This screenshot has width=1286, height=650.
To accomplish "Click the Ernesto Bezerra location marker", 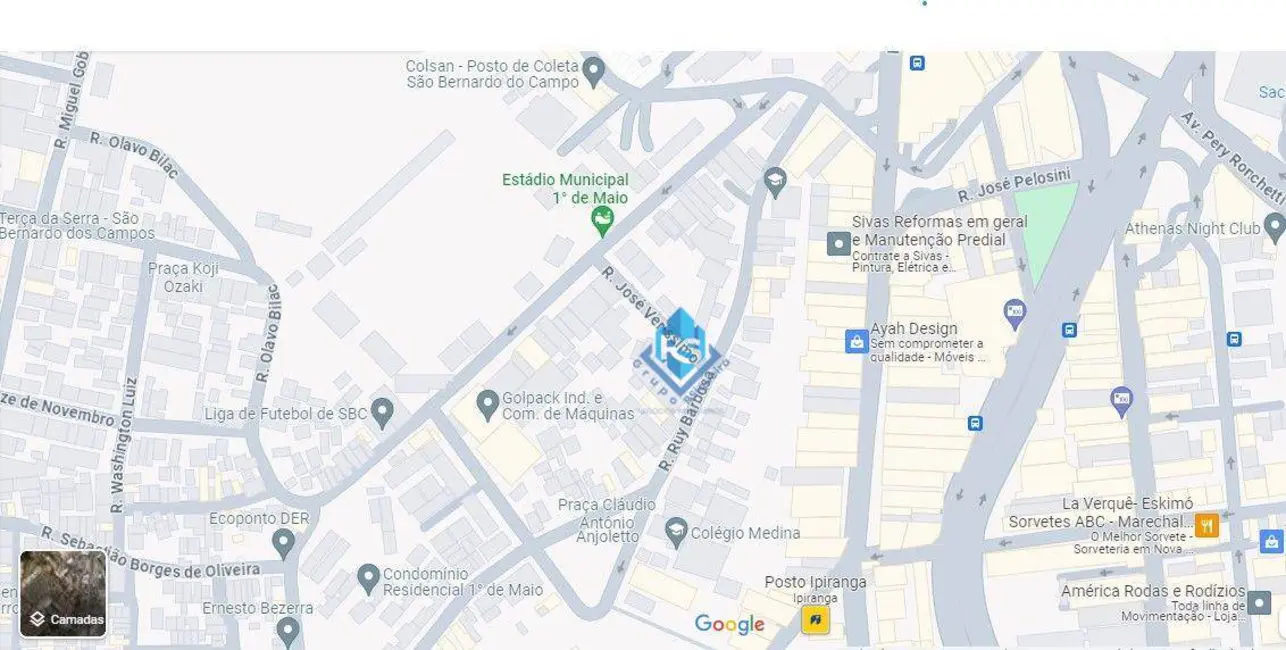I will (x=288, y=631).
